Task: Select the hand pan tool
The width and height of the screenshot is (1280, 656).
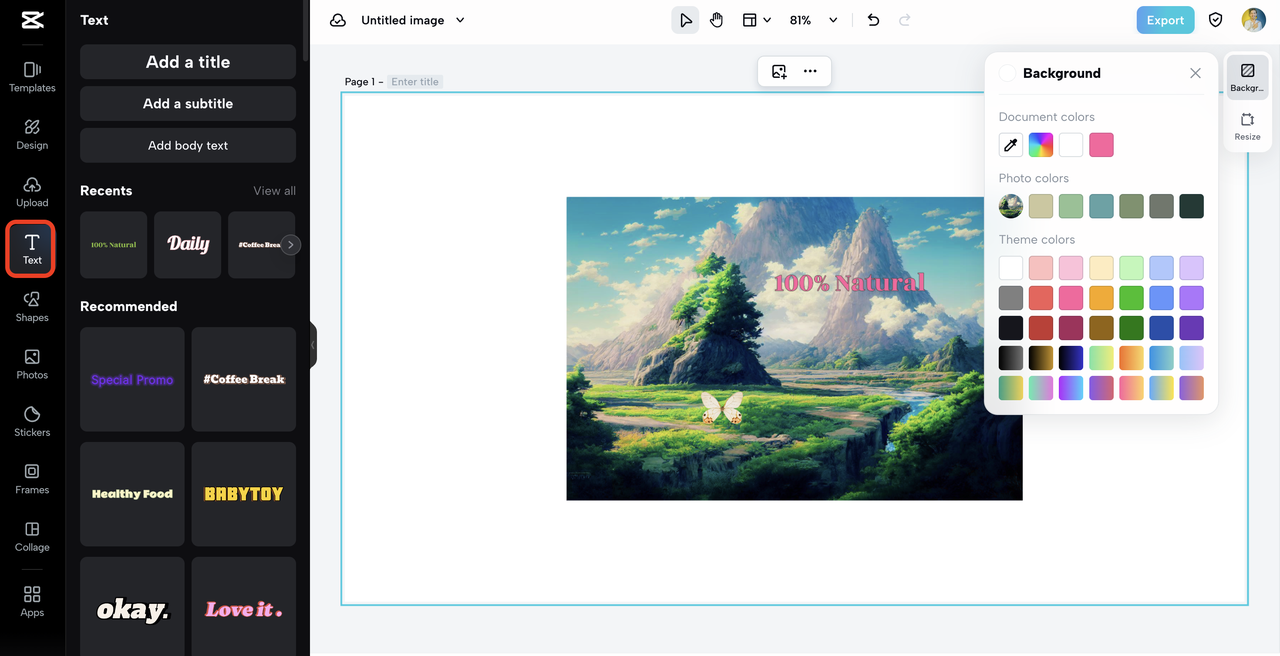Action: pyautogui.click(x=716, y=20)
